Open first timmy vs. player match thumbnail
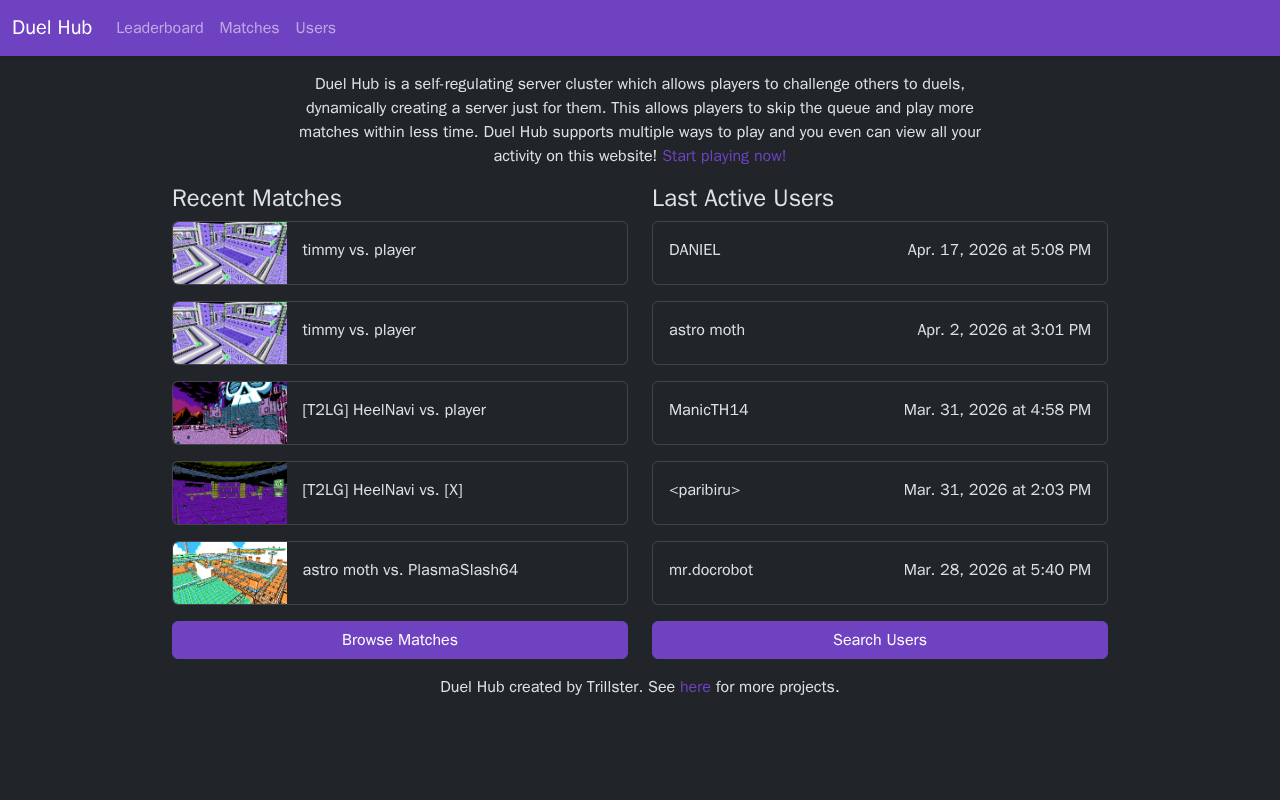 click(230, 253)
